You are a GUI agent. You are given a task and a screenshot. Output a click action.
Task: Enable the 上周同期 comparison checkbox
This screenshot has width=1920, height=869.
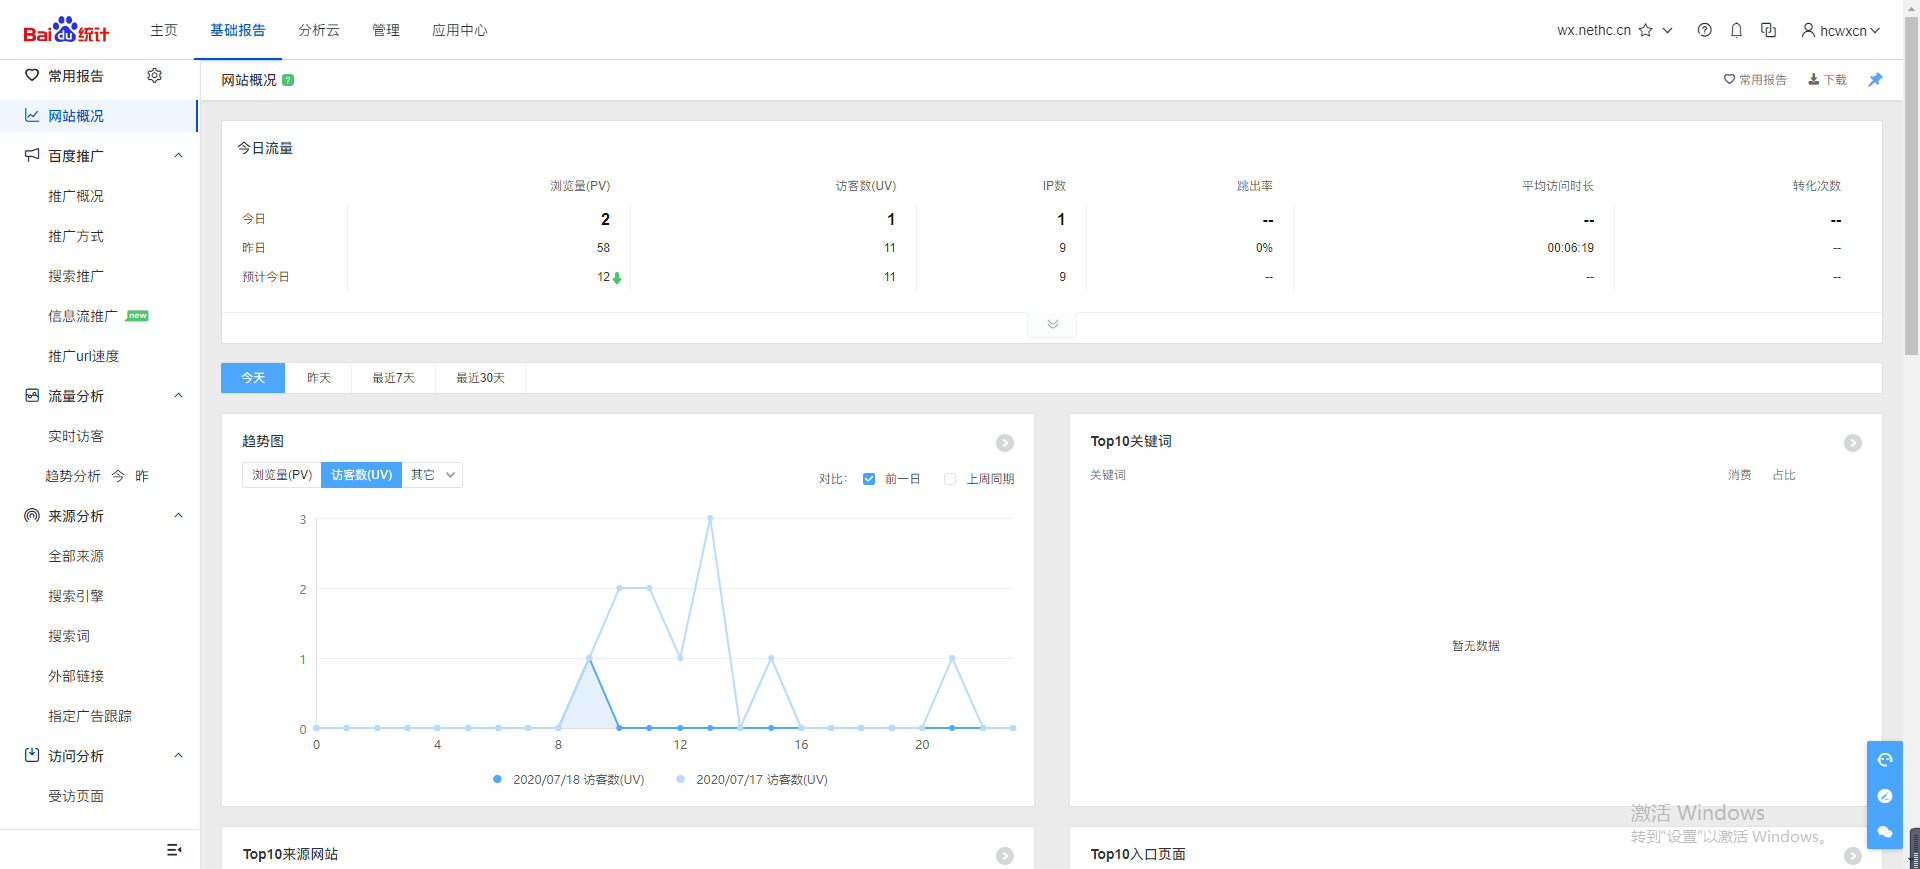click(950, 479)
